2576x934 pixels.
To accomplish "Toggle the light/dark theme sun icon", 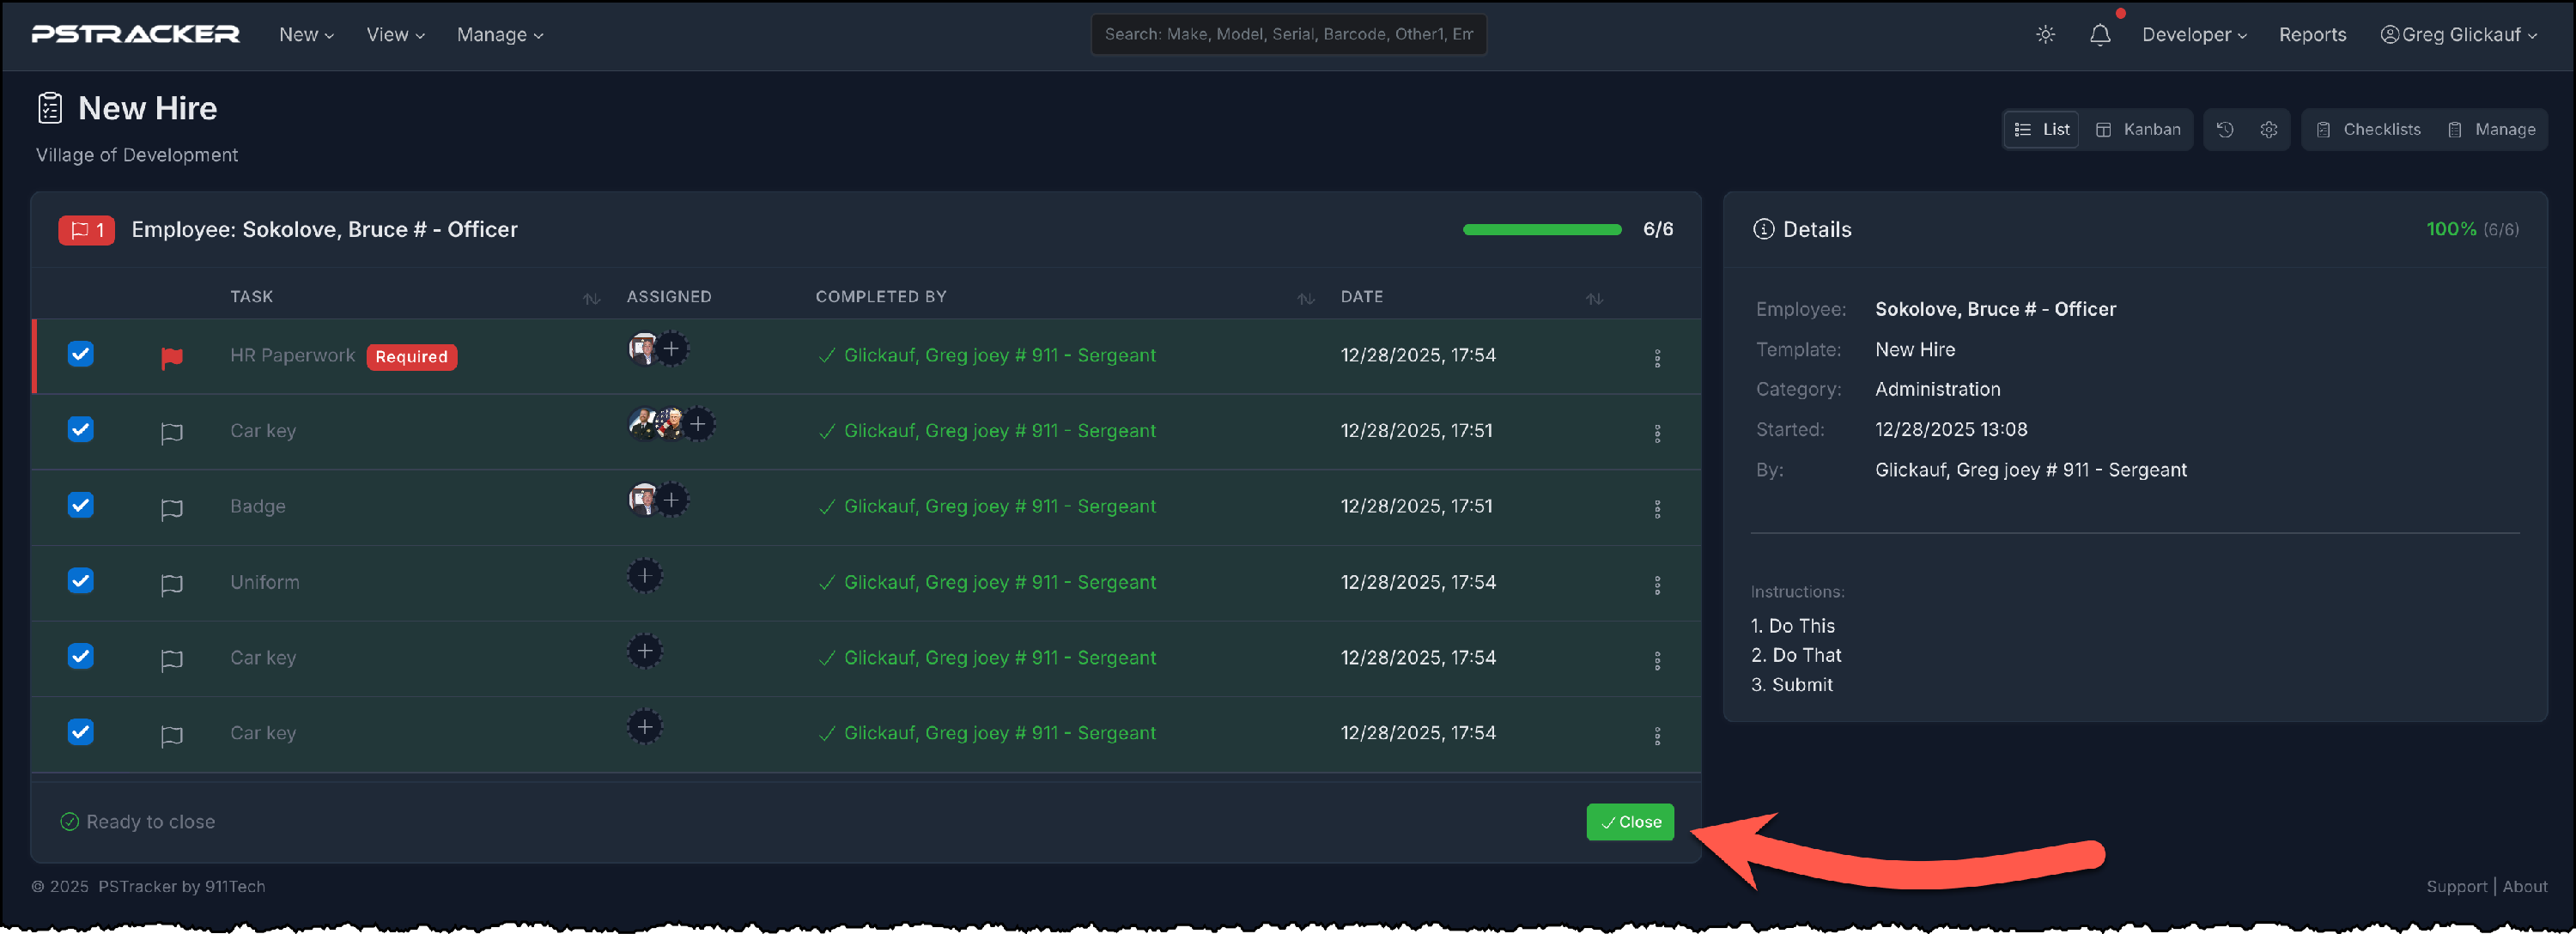I will pyautogui.click(x=2045, y=35).
